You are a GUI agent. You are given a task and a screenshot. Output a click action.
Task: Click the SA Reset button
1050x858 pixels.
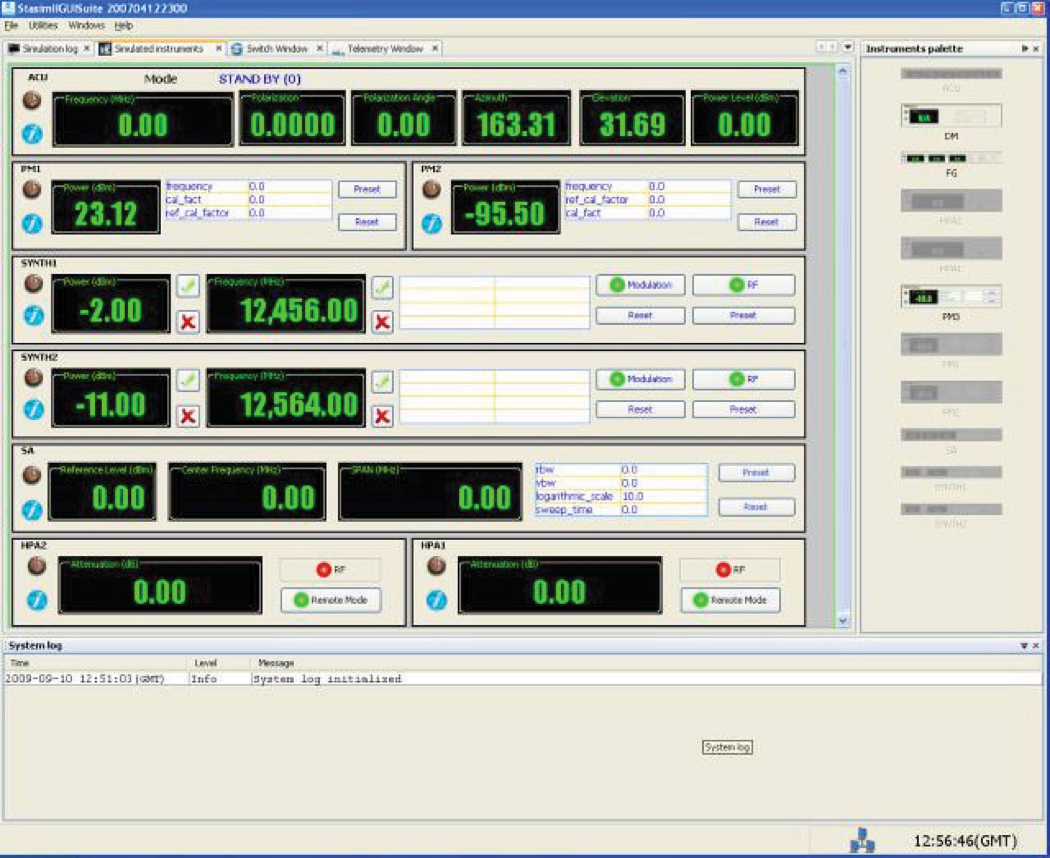click(x=756, y=507)
